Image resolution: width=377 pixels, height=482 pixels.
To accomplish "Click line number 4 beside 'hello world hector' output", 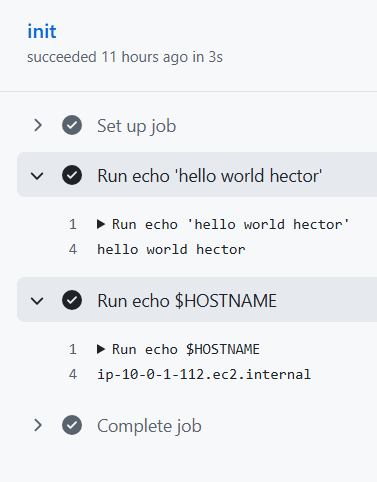I will click(x=73, y=250).
